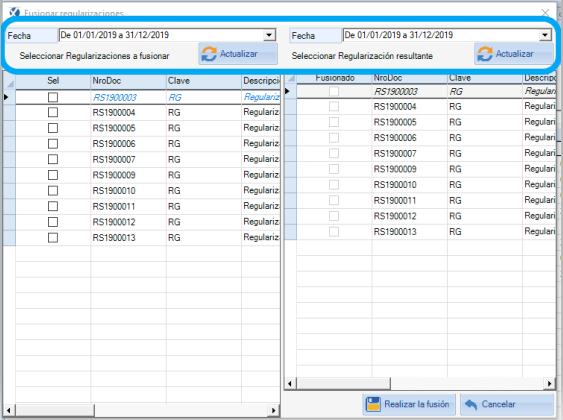Viewport: 563px width, 420px height.
Task: Click left grid horizontal scrollbar right arrow
Action: (x=274, y=410)
